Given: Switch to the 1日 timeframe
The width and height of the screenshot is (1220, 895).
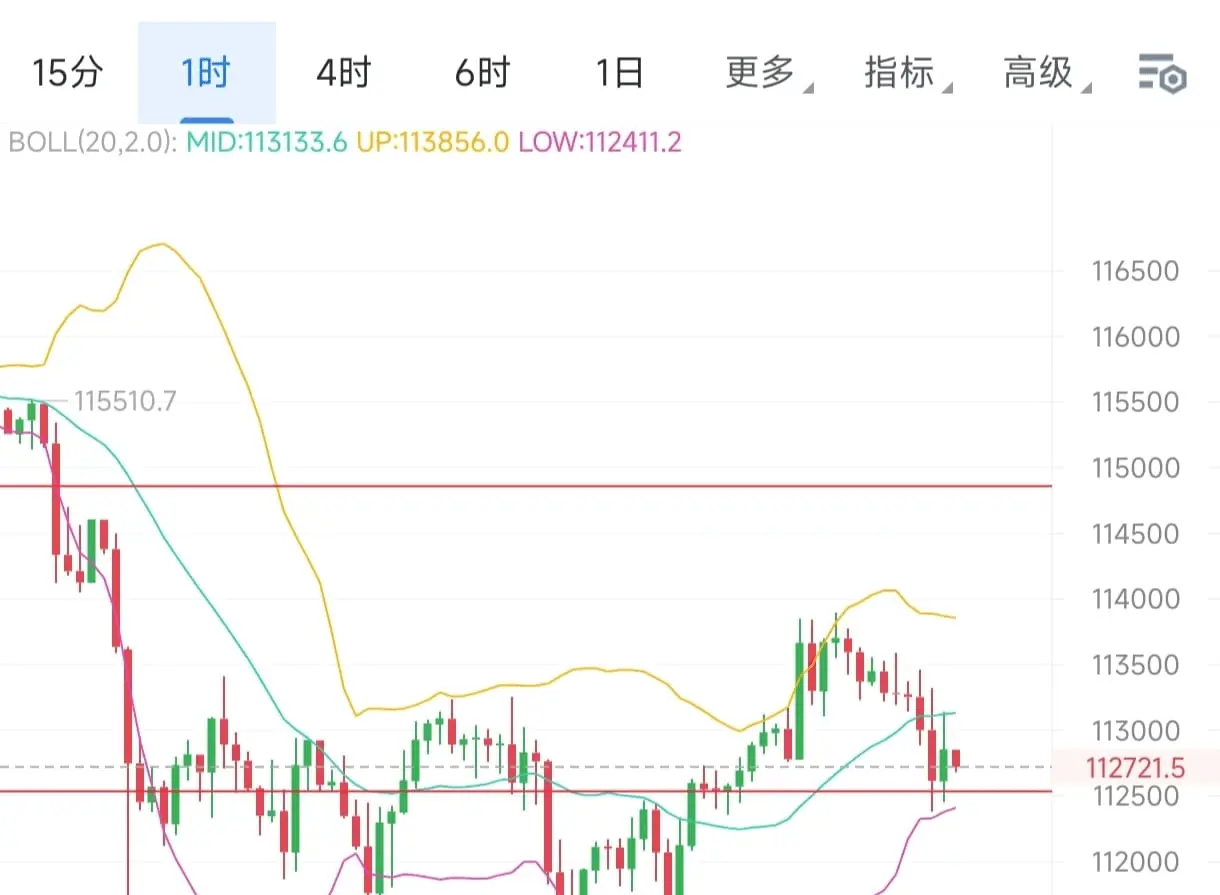Looking at the screenshot, I should pyautogui.click(x=620, y=73).
